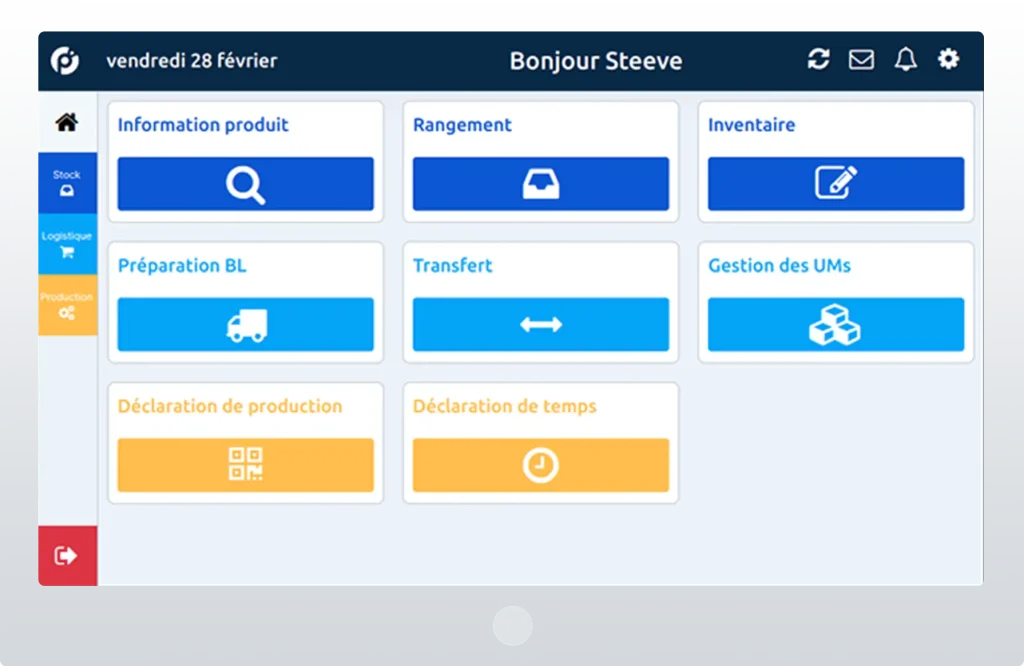Click the Gestion des UMs title
The width and height of the screenshot is (1024, 666).
(x=779, y=266)
